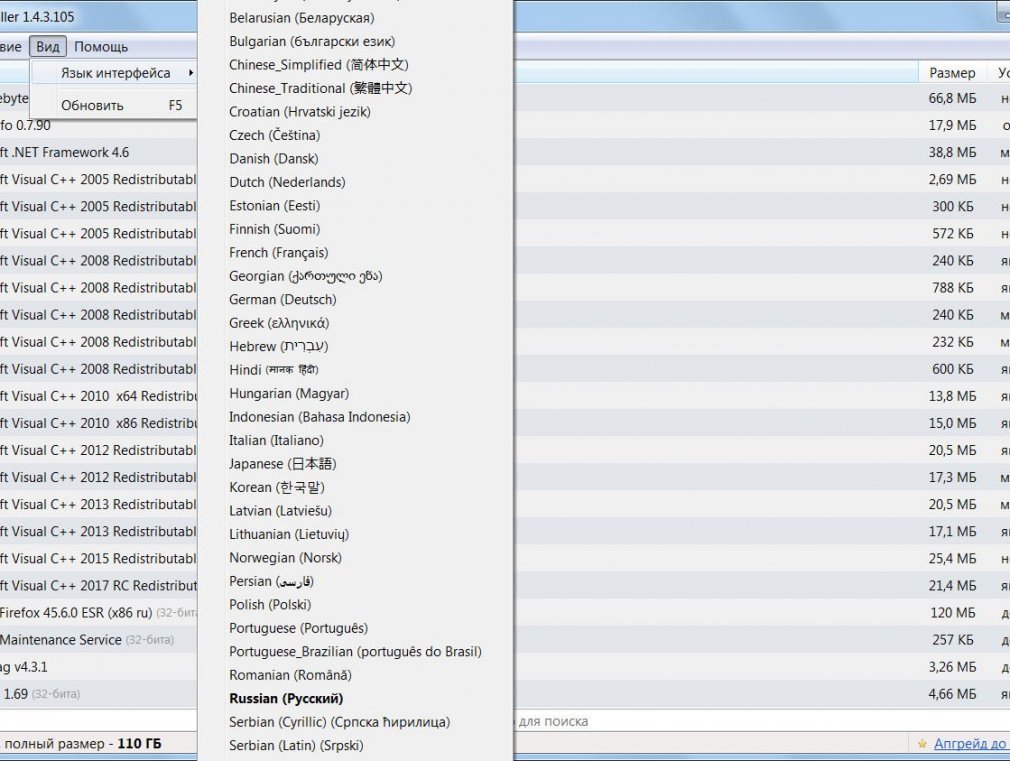The width and height of the screenshot is (1010, 761).
Task: Open the Апгрейд до link
Action: click(969, 744)
